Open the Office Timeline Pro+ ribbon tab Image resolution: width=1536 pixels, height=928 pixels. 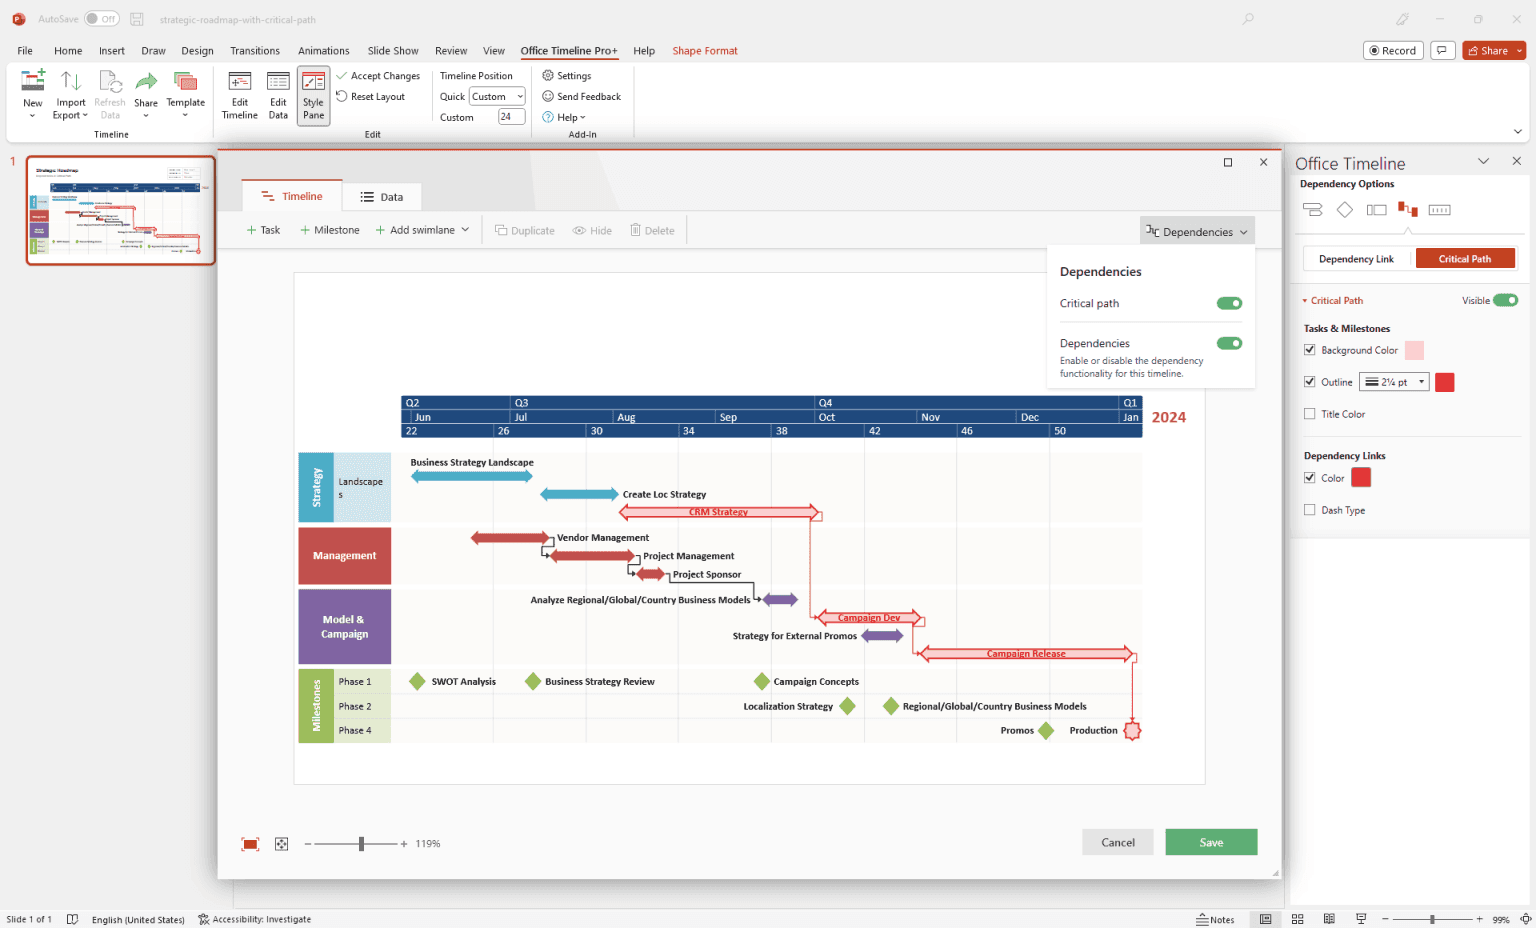tap(568, 50)
